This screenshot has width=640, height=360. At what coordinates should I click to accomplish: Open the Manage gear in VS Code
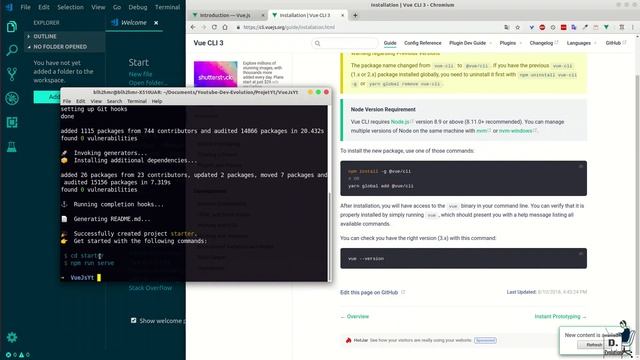point(12,337)
